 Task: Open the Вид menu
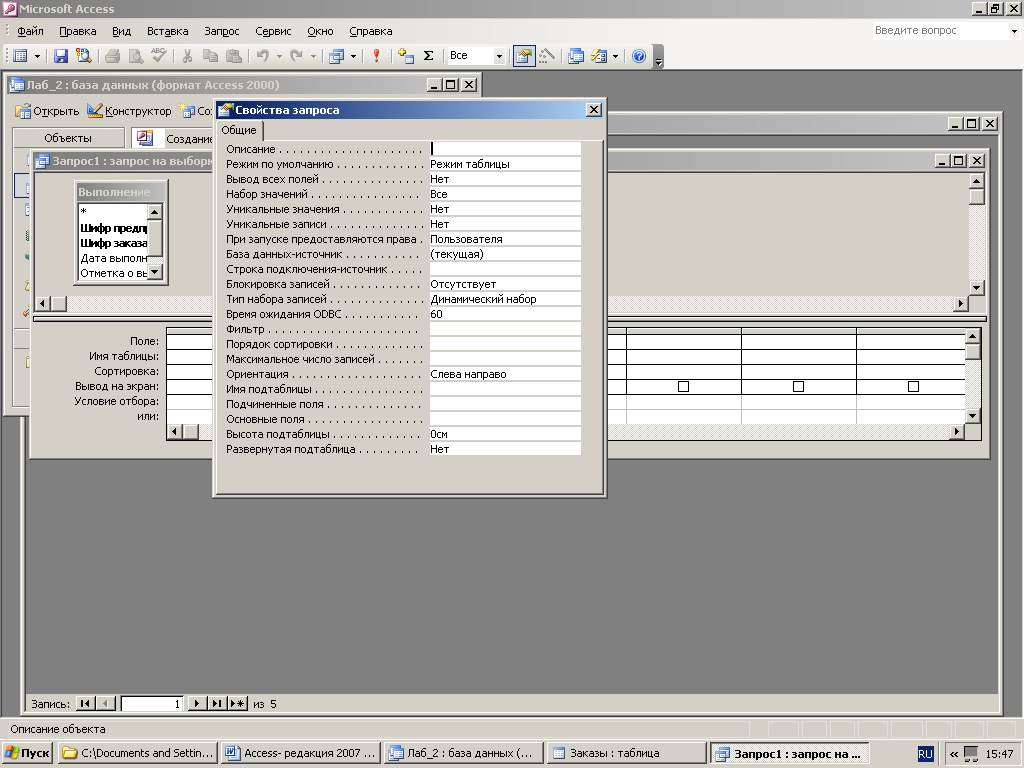pos(121,31)
